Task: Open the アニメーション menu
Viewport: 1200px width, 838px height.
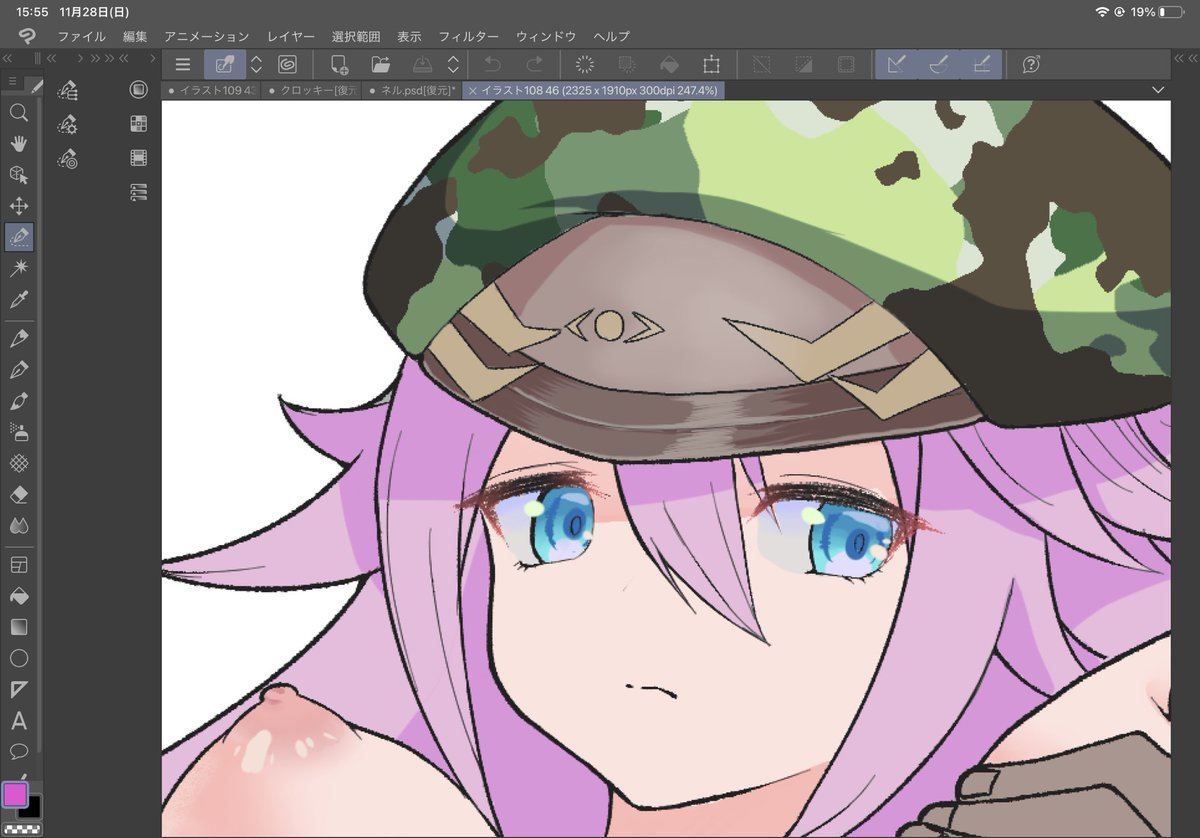Action: click(x=206, y=36)
